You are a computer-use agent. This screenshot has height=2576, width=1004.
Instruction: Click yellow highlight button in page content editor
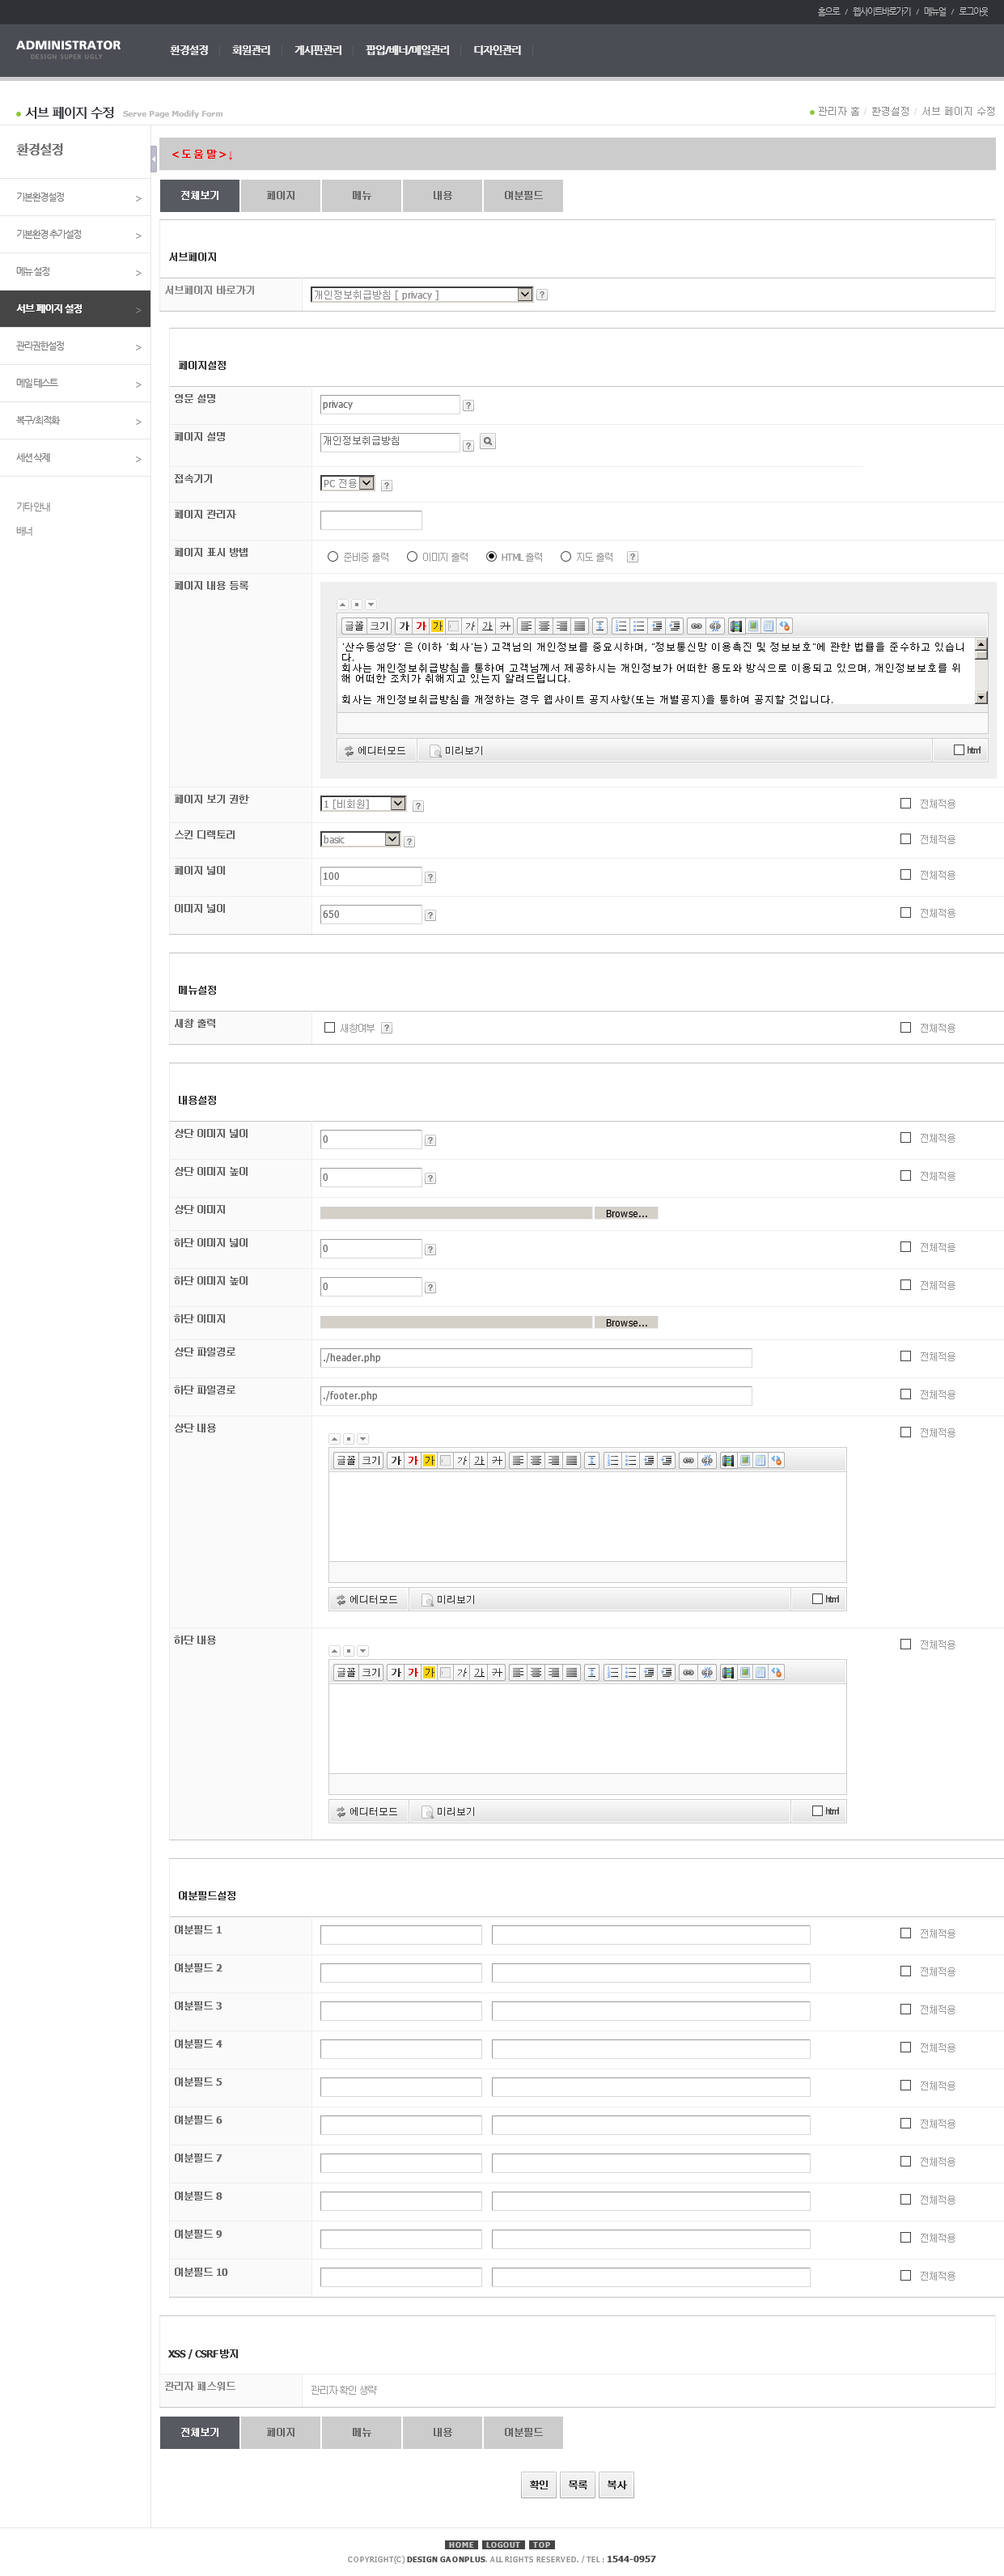coord(437,626)
